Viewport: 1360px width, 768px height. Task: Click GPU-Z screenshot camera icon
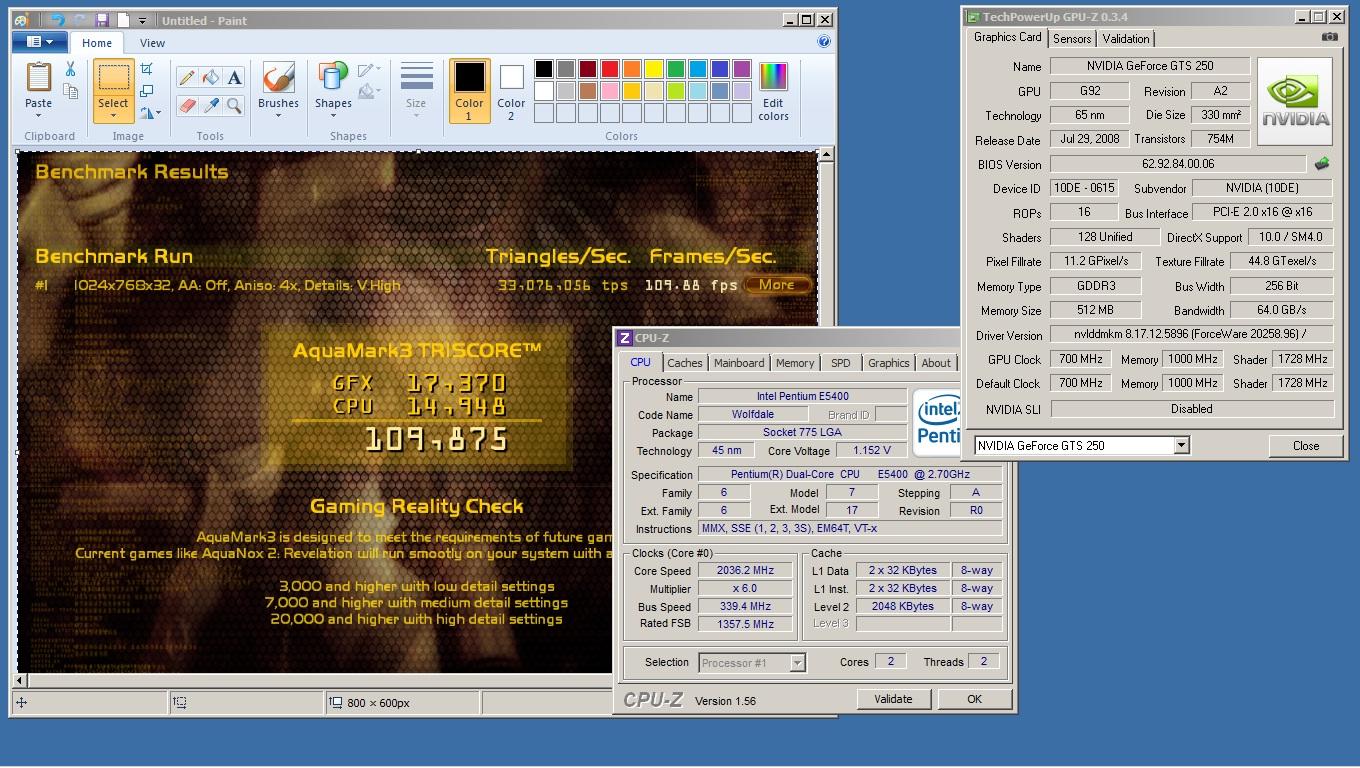(1329, 37)
